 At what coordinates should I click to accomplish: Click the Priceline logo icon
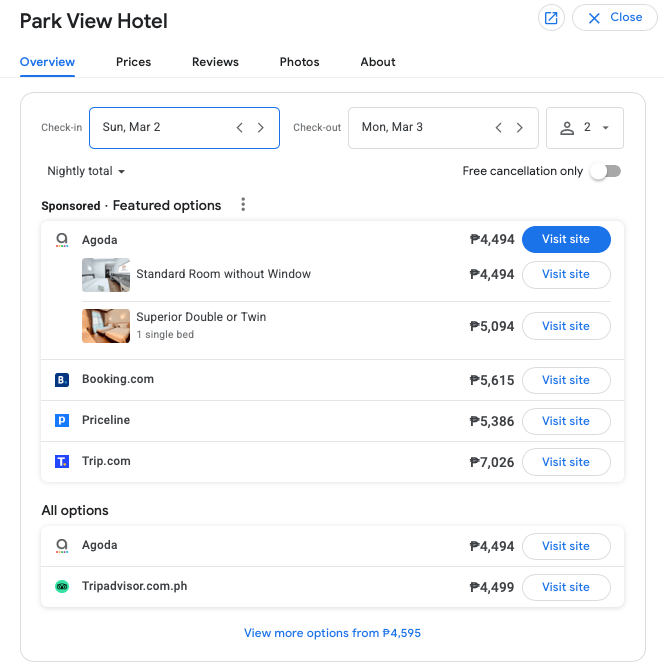tap(62, 420)
